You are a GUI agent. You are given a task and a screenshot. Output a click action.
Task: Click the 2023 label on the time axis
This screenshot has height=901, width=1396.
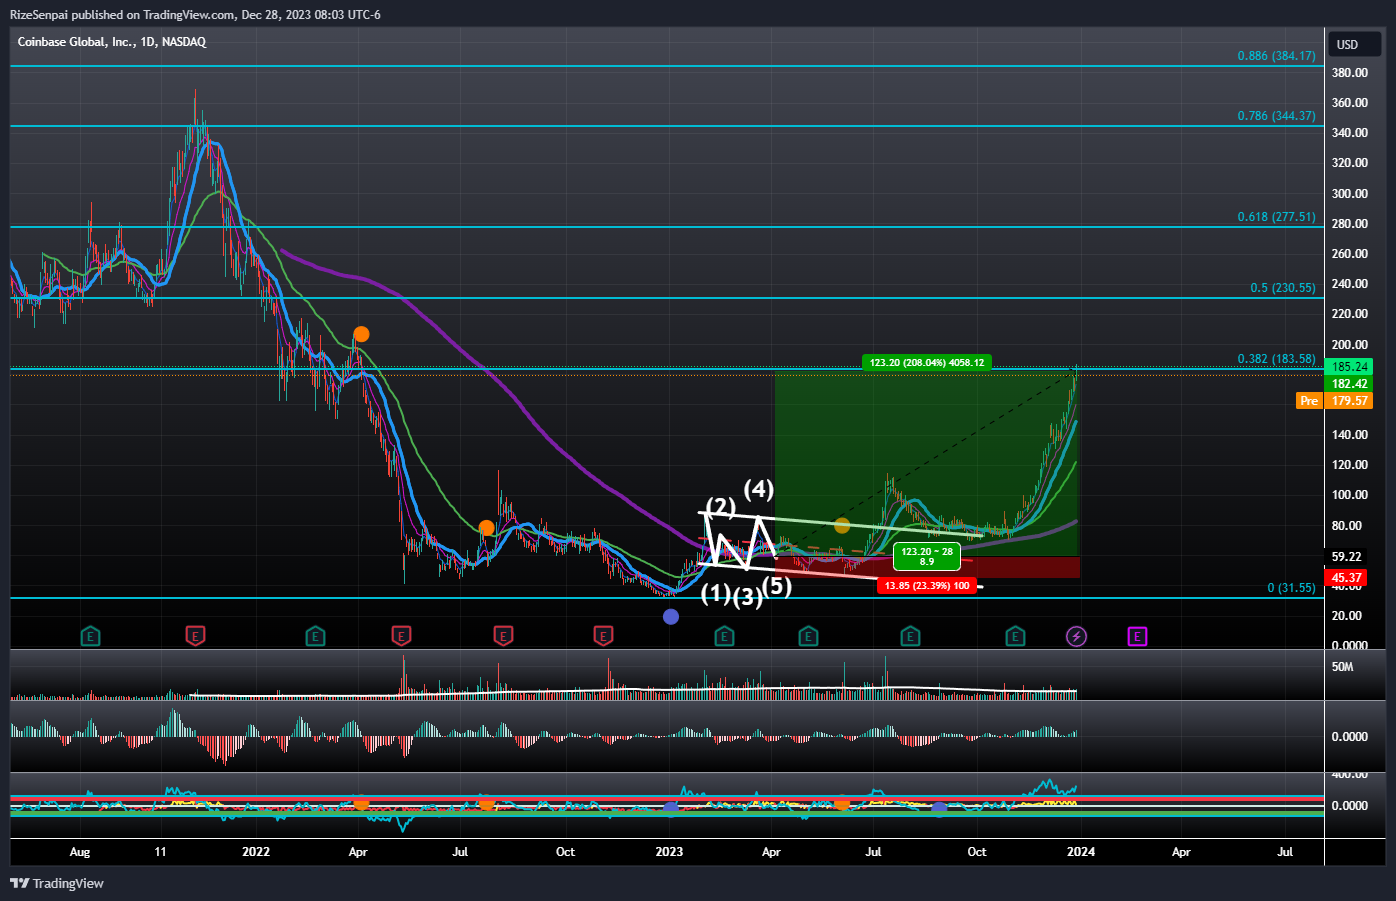click(669, 852)
